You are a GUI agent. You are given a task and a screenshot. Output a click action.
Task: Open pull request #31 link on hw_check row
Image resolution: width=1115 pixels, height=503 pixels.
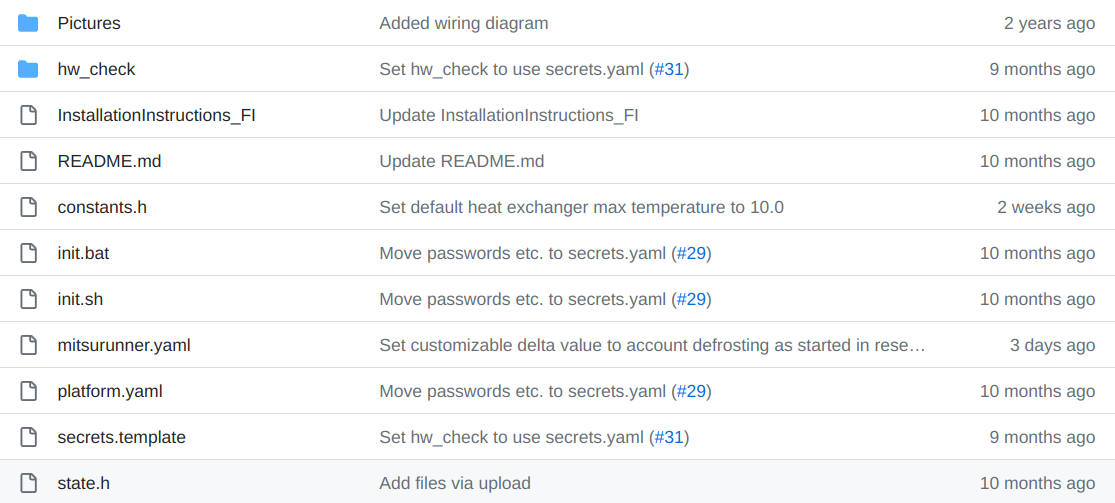click(x=669, y=69)
